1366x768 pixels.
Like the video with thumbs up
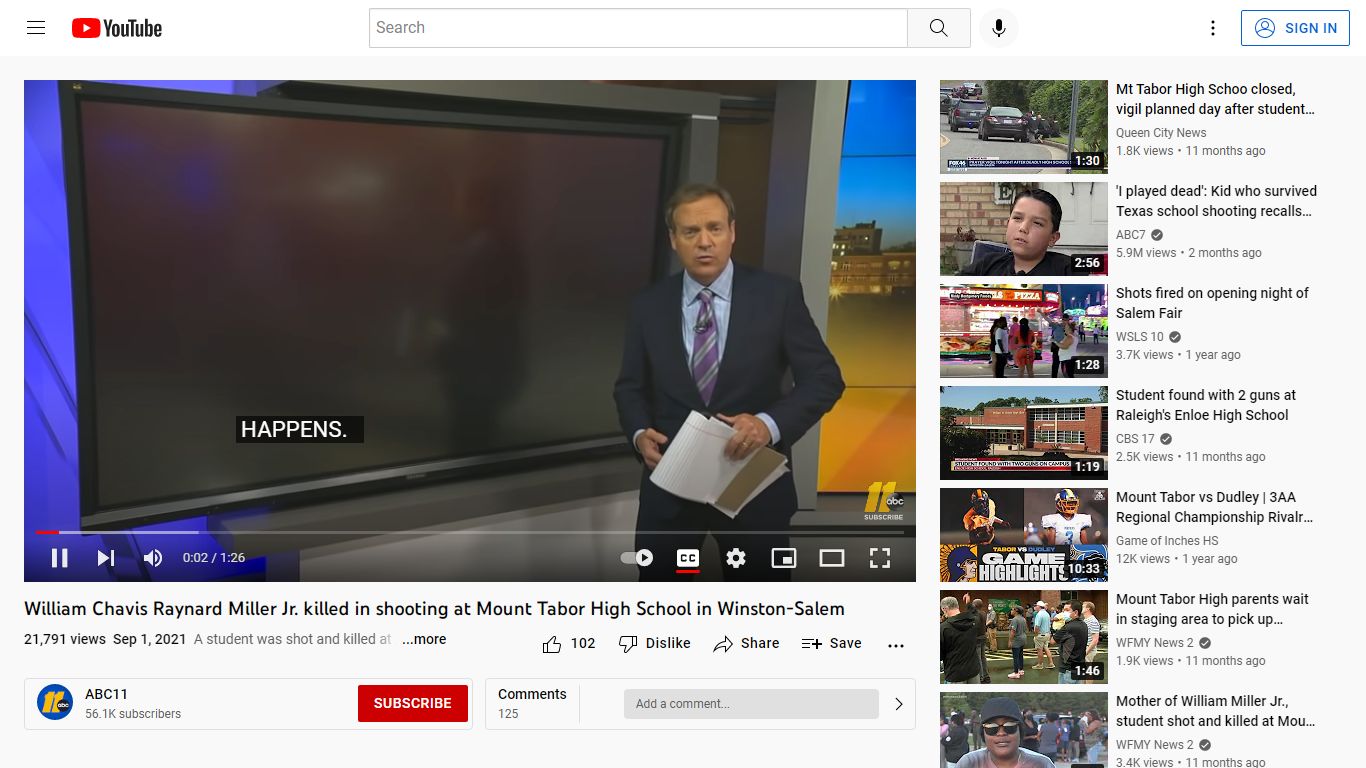(x=569, y=644)
